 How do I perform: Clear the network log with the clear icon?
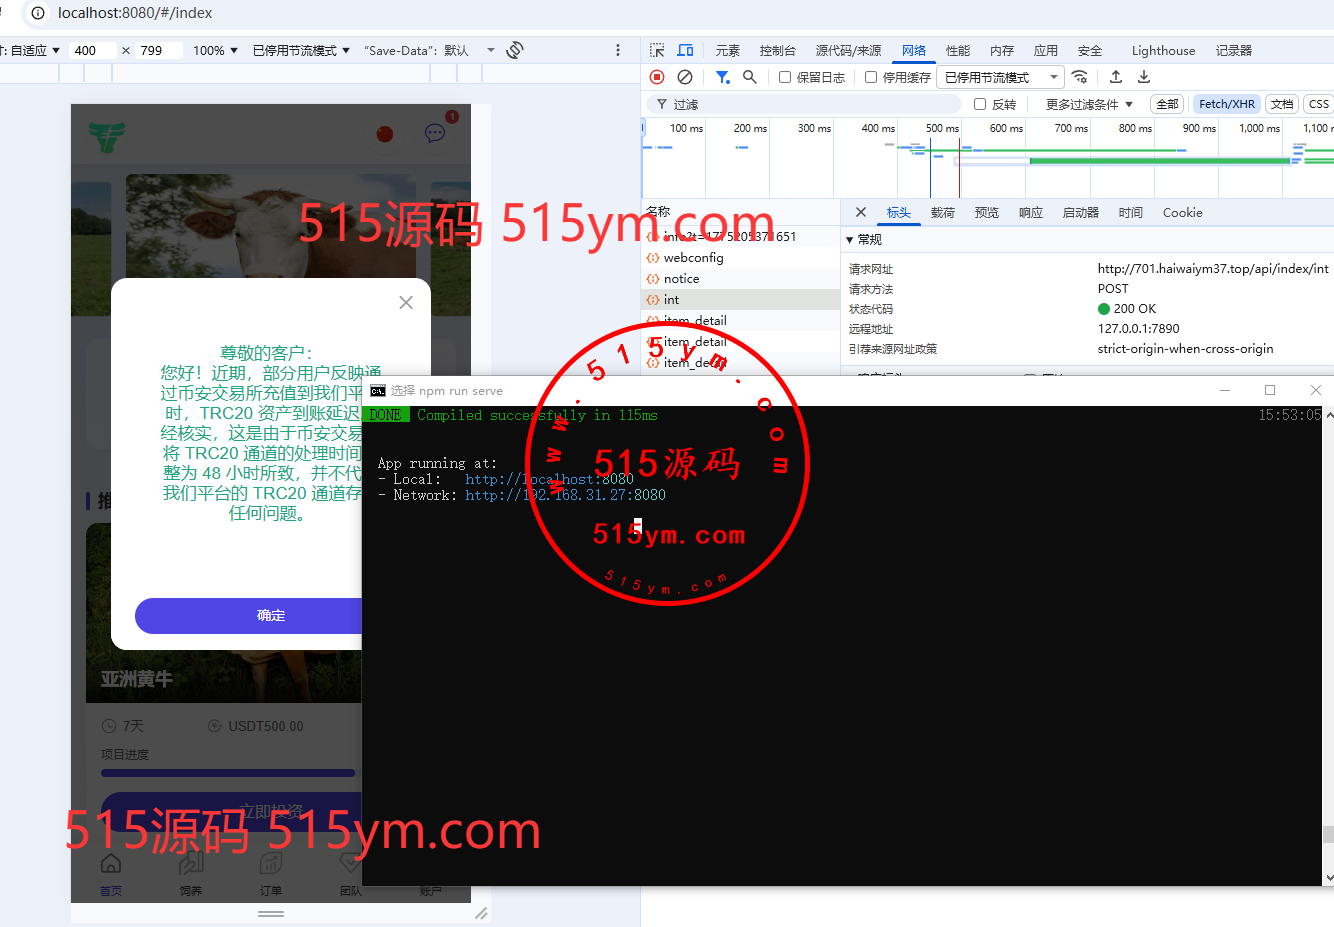point(685,77)
